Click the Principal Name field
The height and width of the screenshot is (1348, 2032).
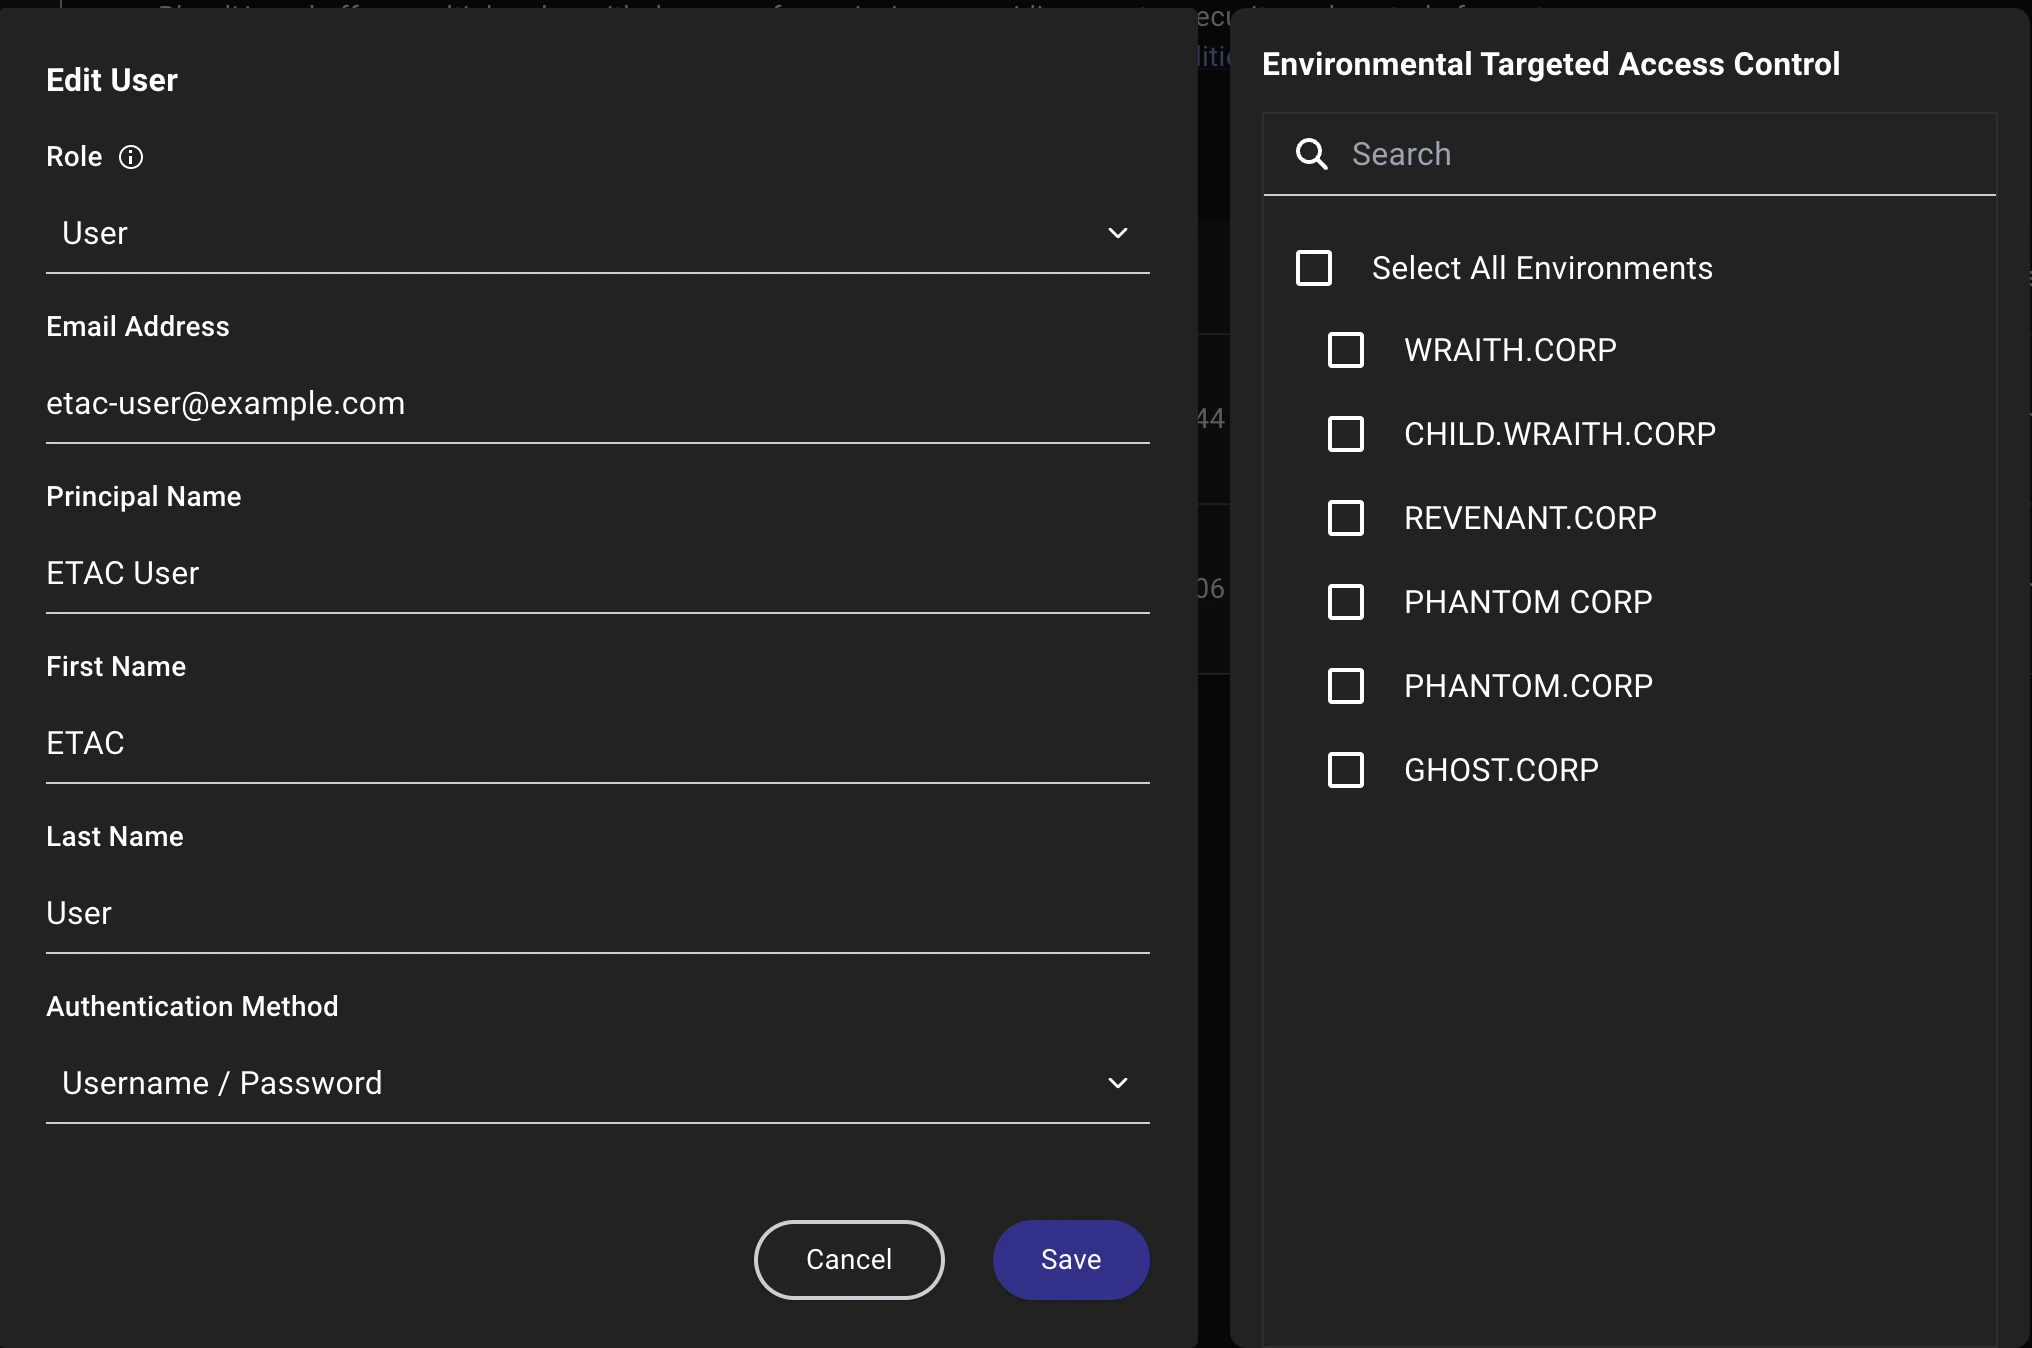(x=597, y=573)
